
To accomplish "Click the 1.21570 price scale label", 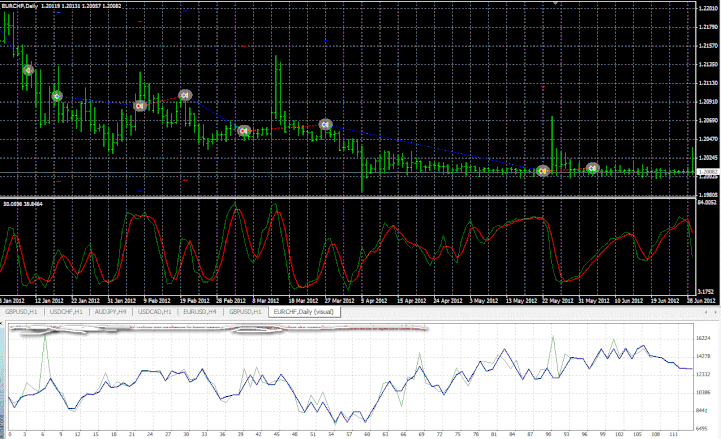I will click(x=708, y=46).
